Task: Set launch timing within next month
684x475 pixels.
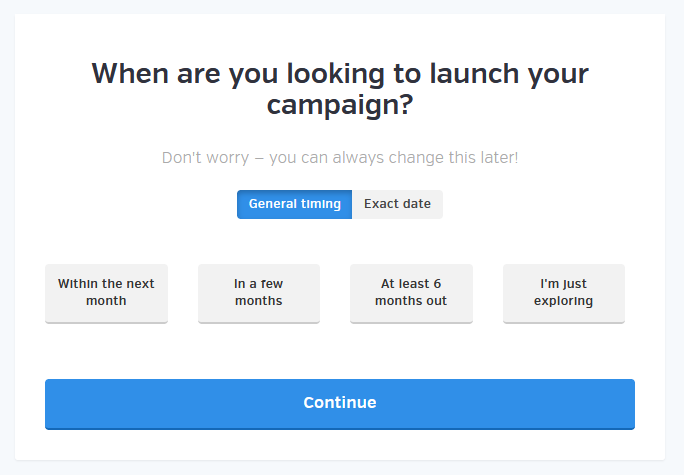Action: [106, 293]
